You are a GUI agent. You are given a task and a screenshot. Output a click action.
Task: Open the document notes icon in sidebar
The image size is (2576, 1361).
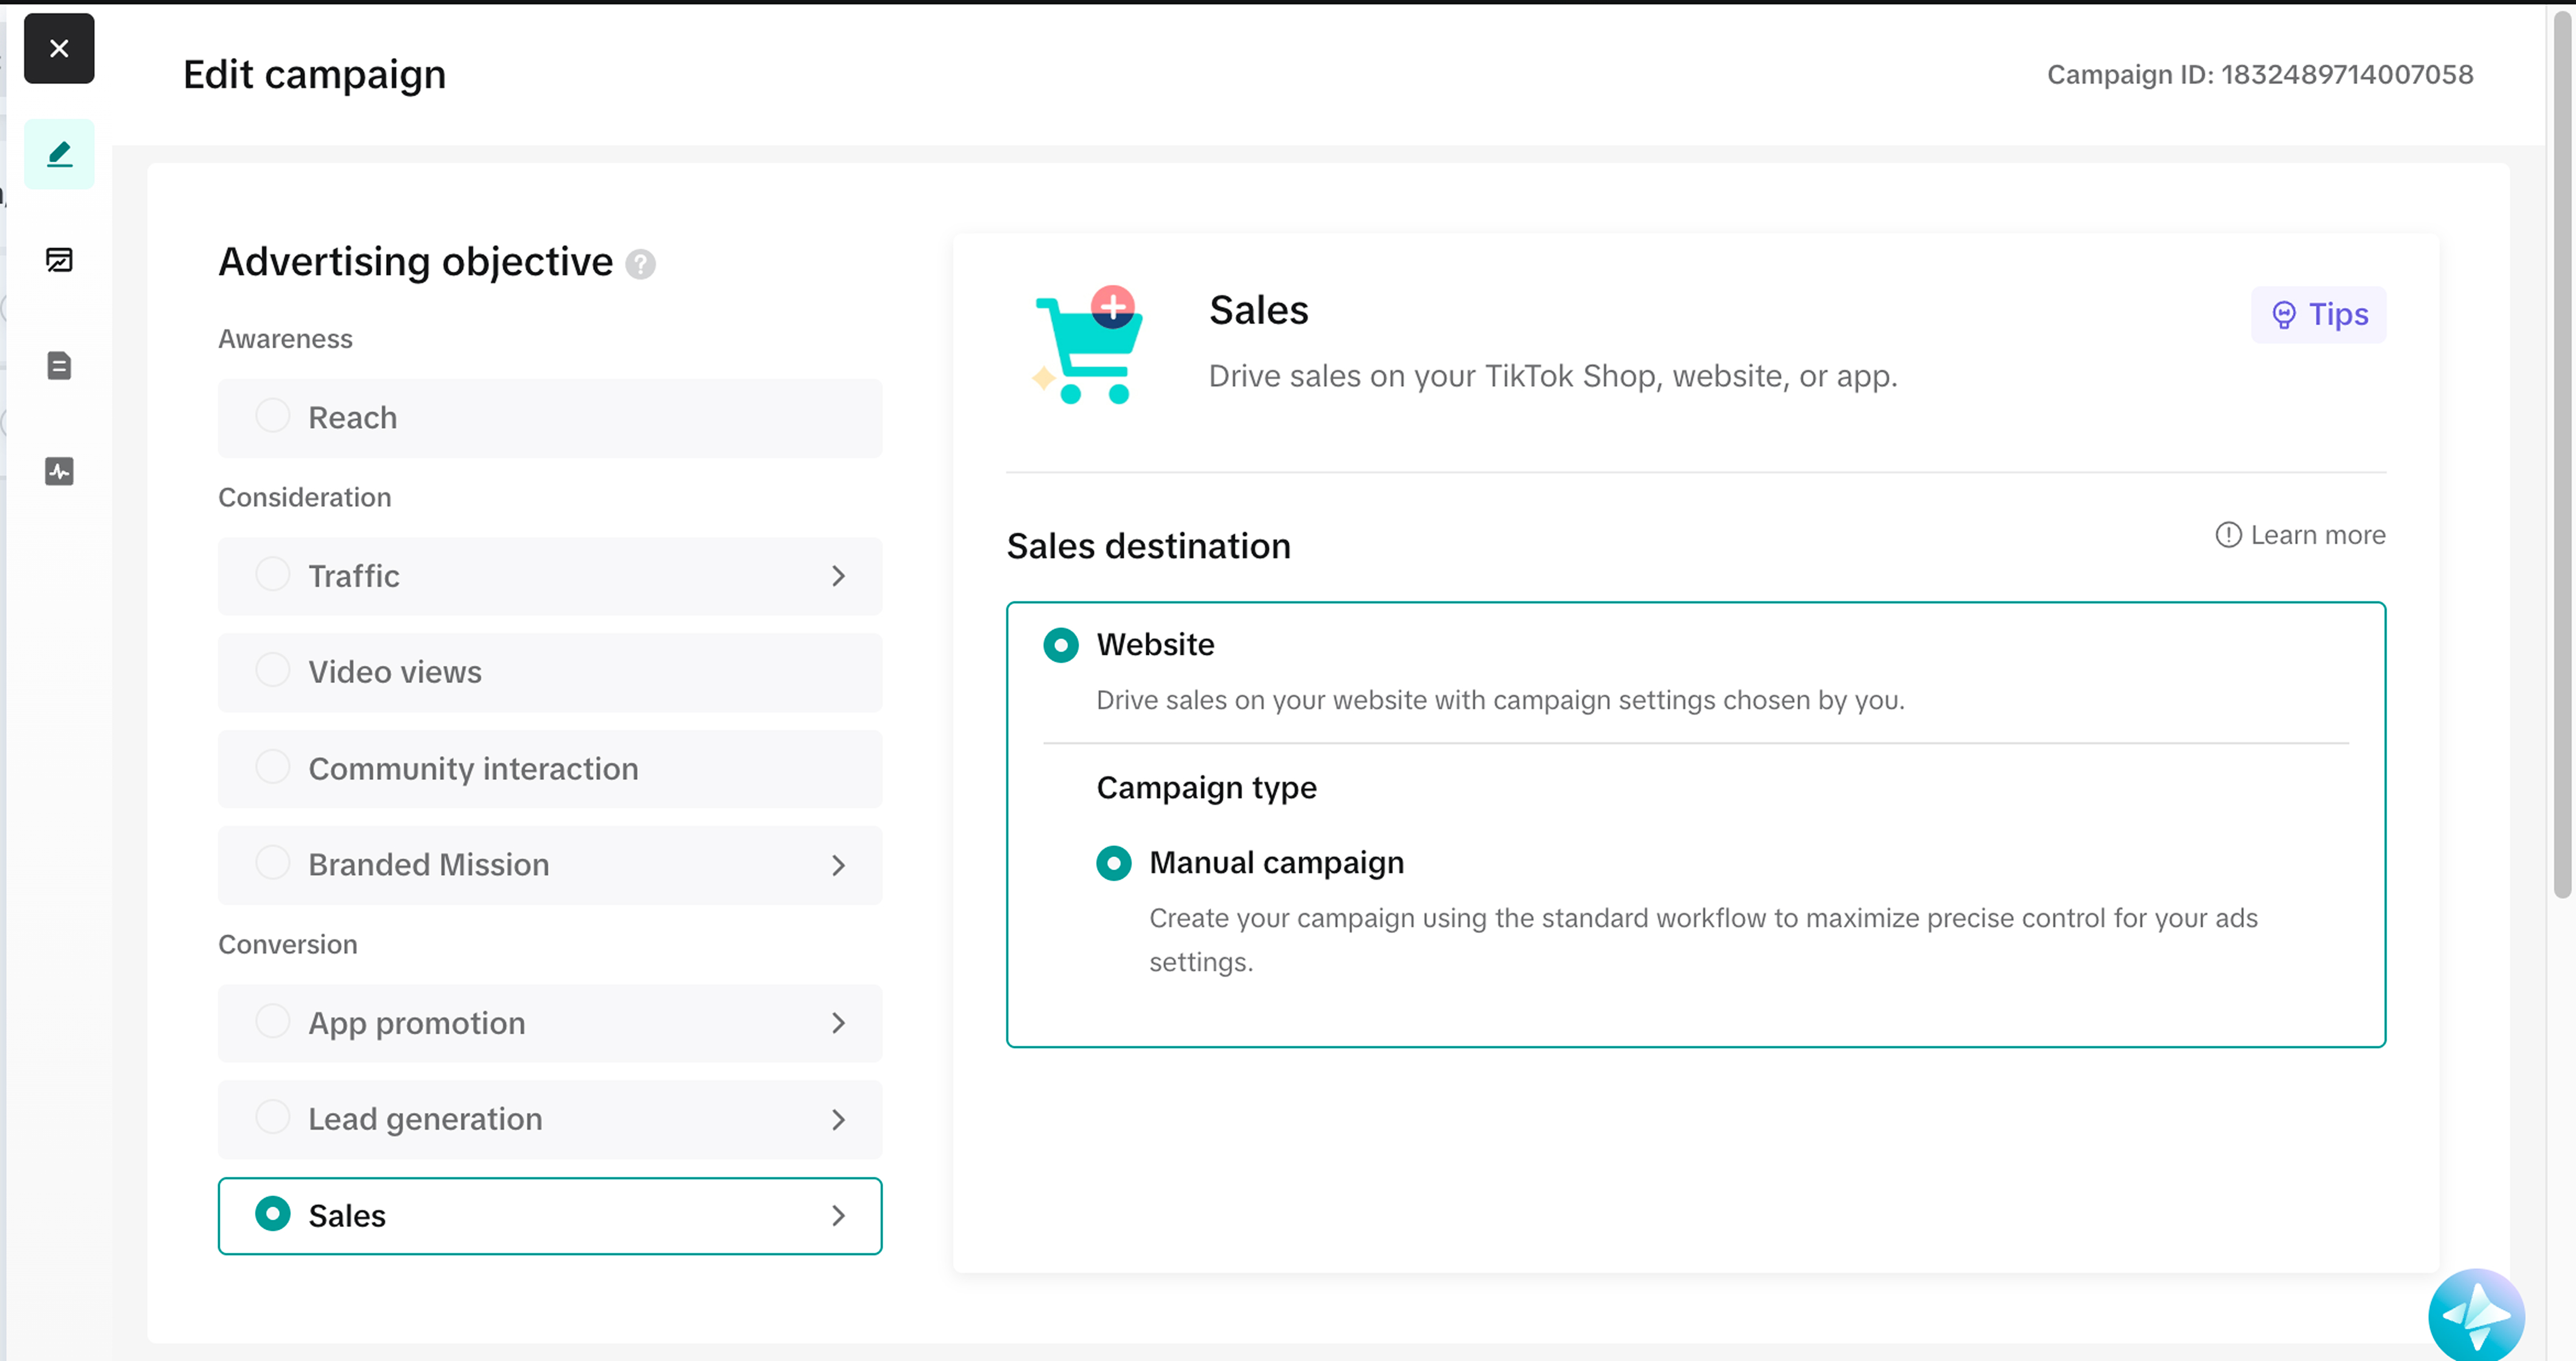[x=59, y=366]
